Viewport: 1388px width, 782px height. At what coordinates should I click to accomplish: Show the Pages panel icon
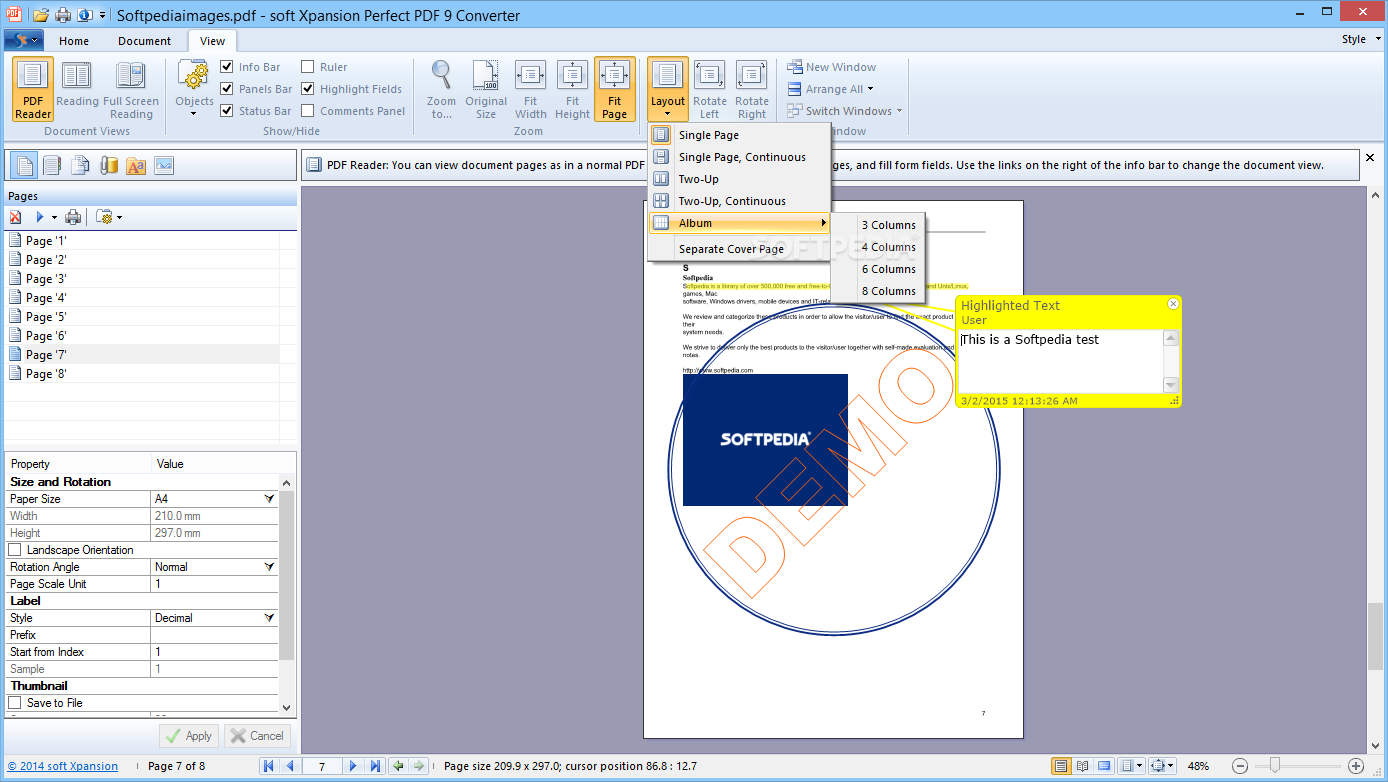click(24, 165)
